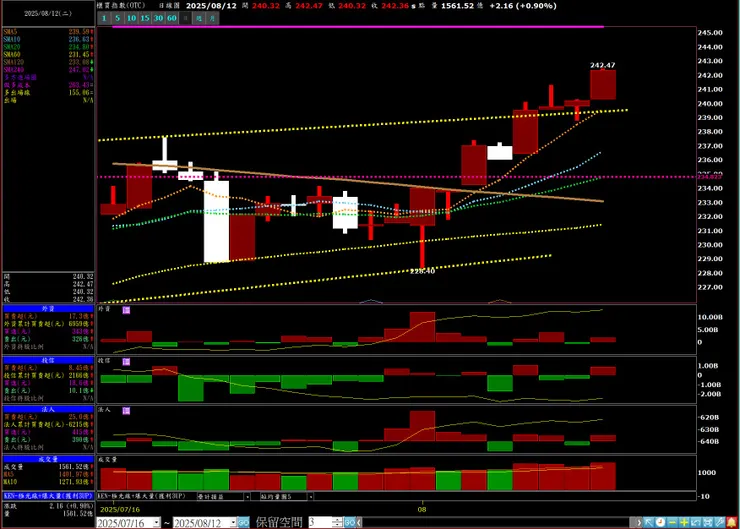Switch to the monthly (月) chart period
This screenshot has width=740, height=529.
(212, 18)
